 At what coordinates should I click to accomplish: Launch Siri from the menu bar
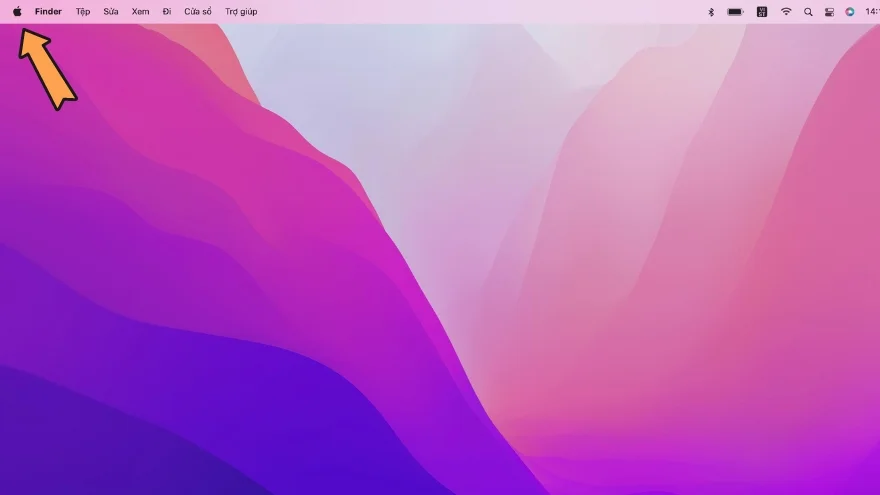pyautogui.click(x=850, y=12)
